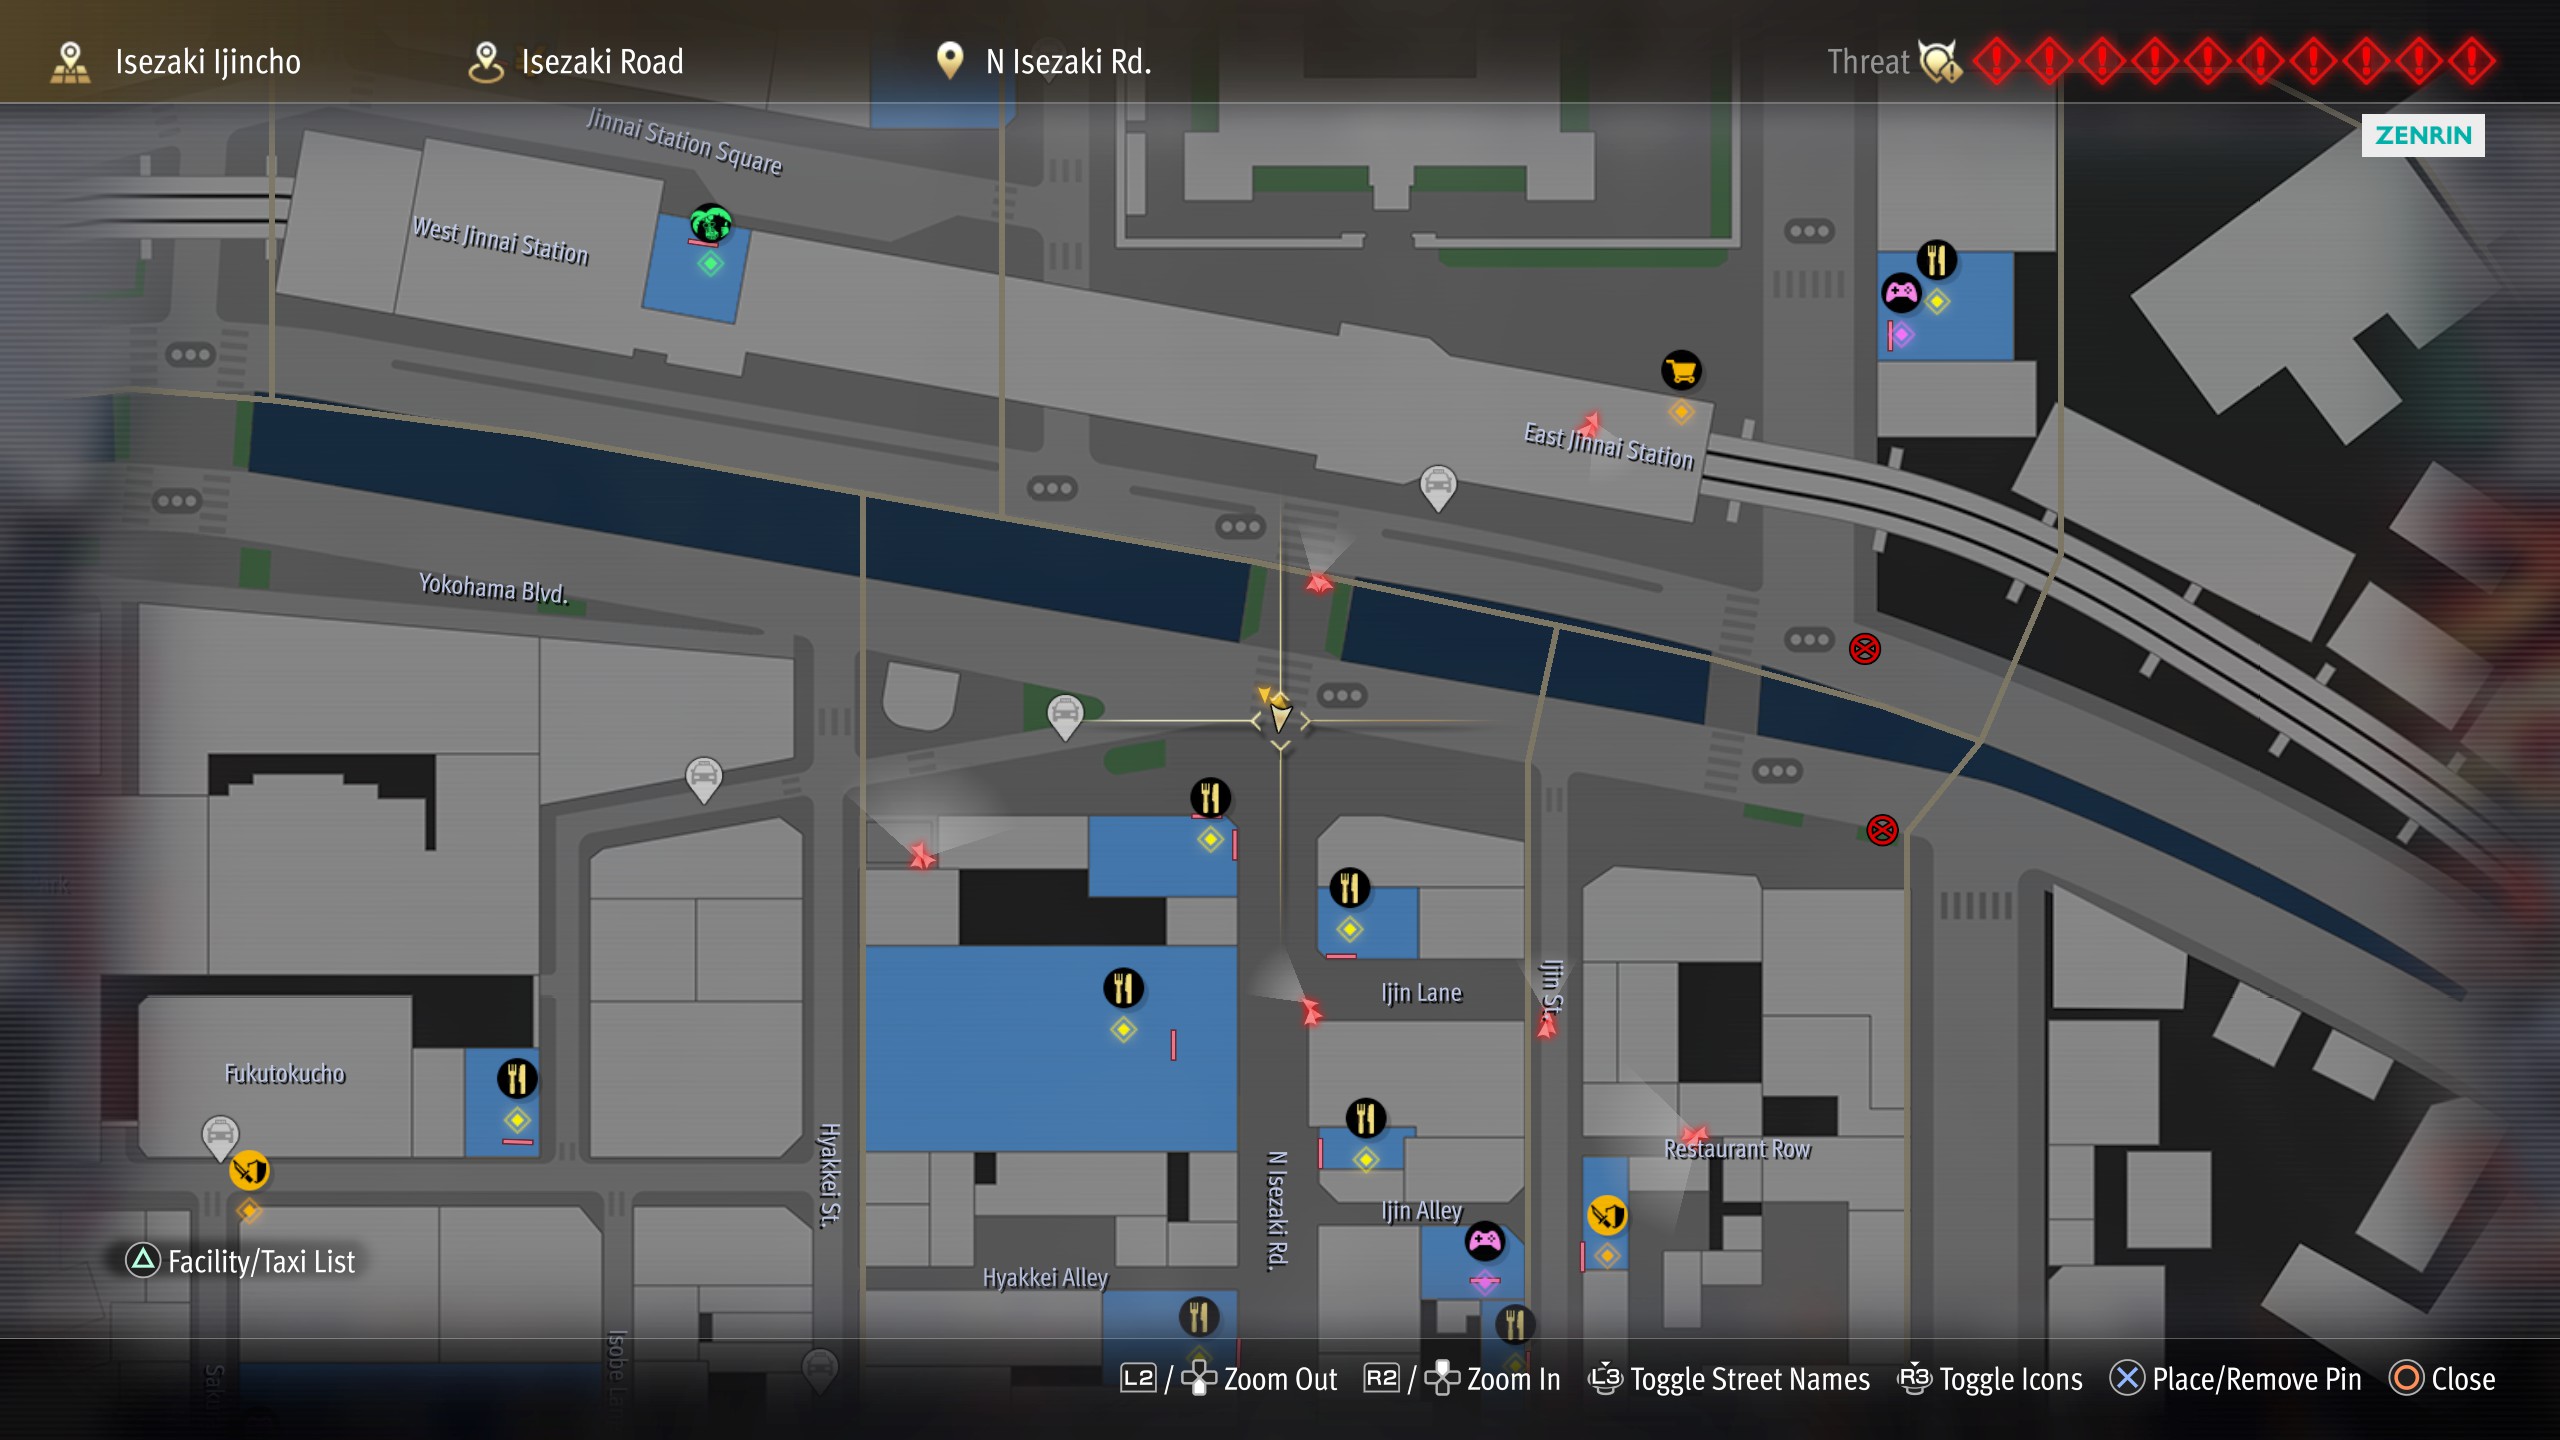Screen dimensions: 2560x1440
Task: Click the upper red crossed-circle marker by the canal
Action: [x=1864, y=649]
